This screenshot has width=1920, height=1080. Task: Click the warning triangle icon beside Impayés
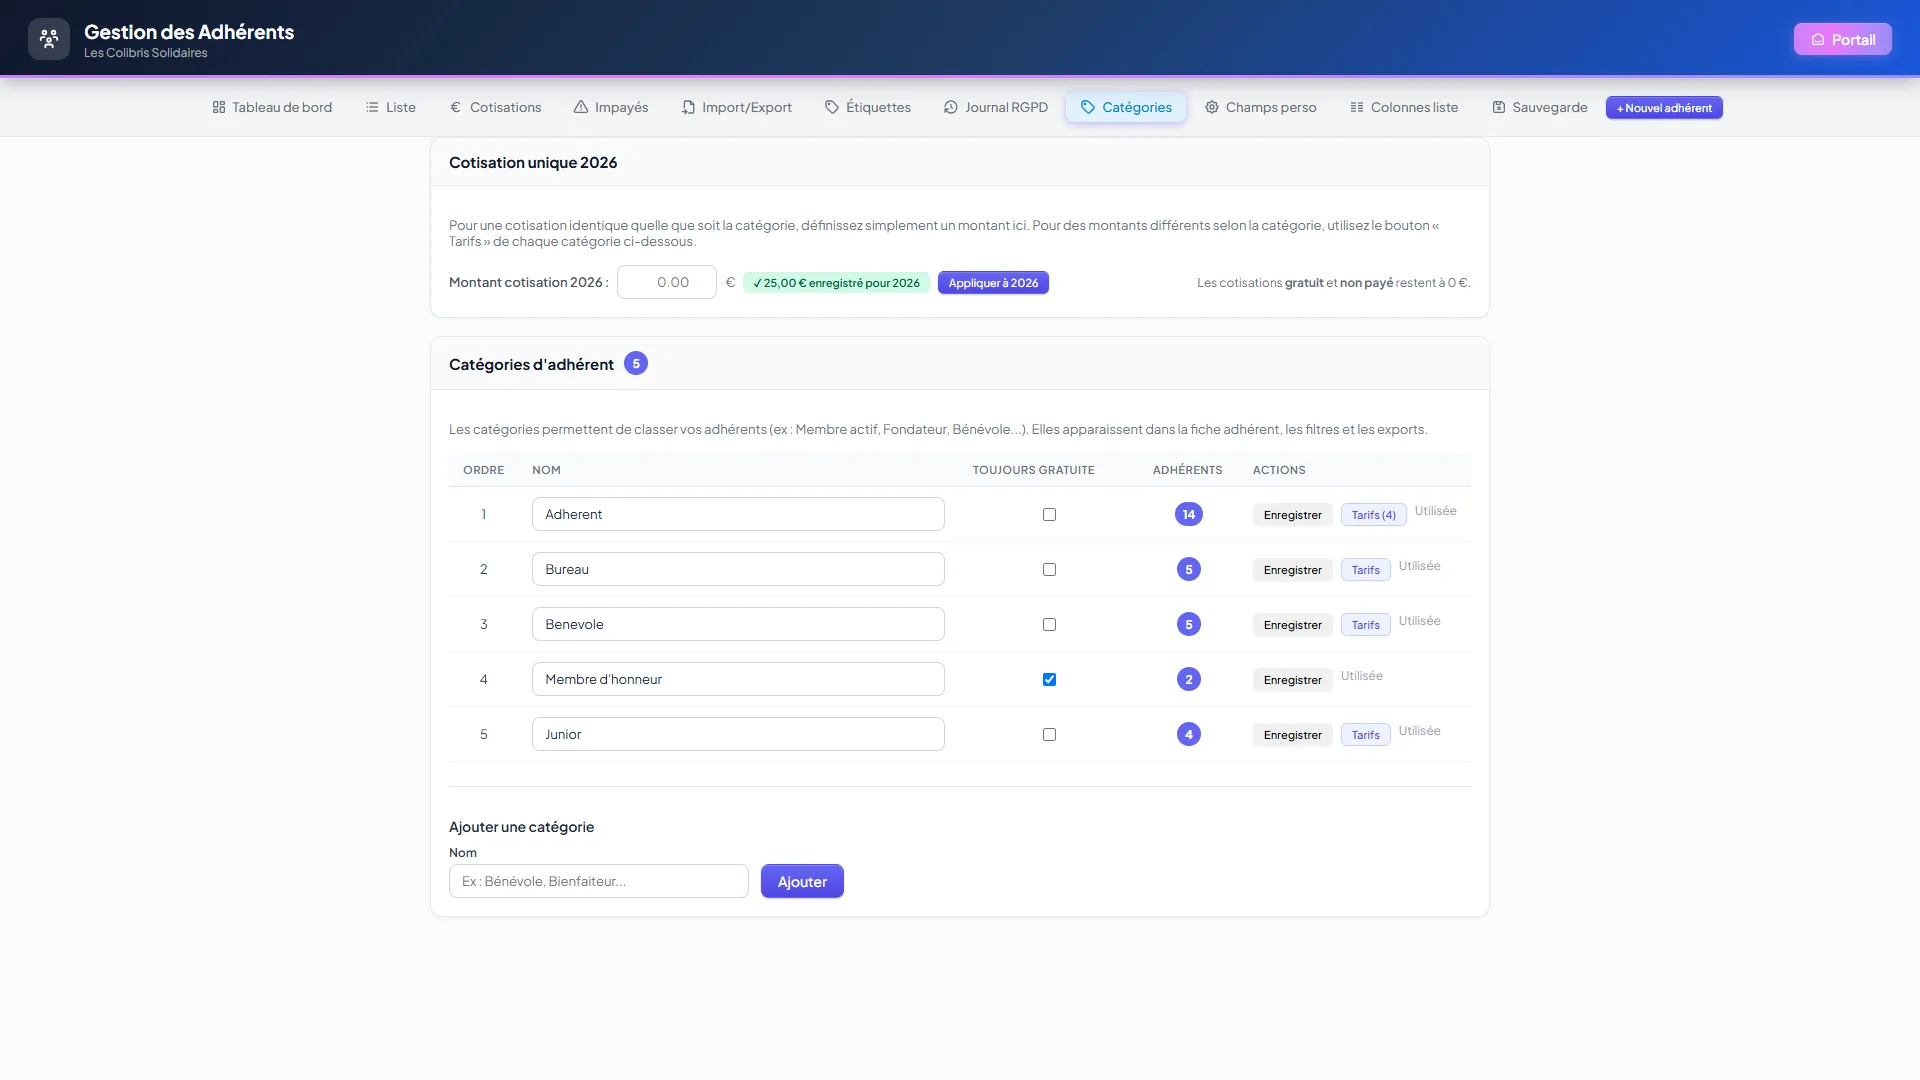click(x=581, y=107)
